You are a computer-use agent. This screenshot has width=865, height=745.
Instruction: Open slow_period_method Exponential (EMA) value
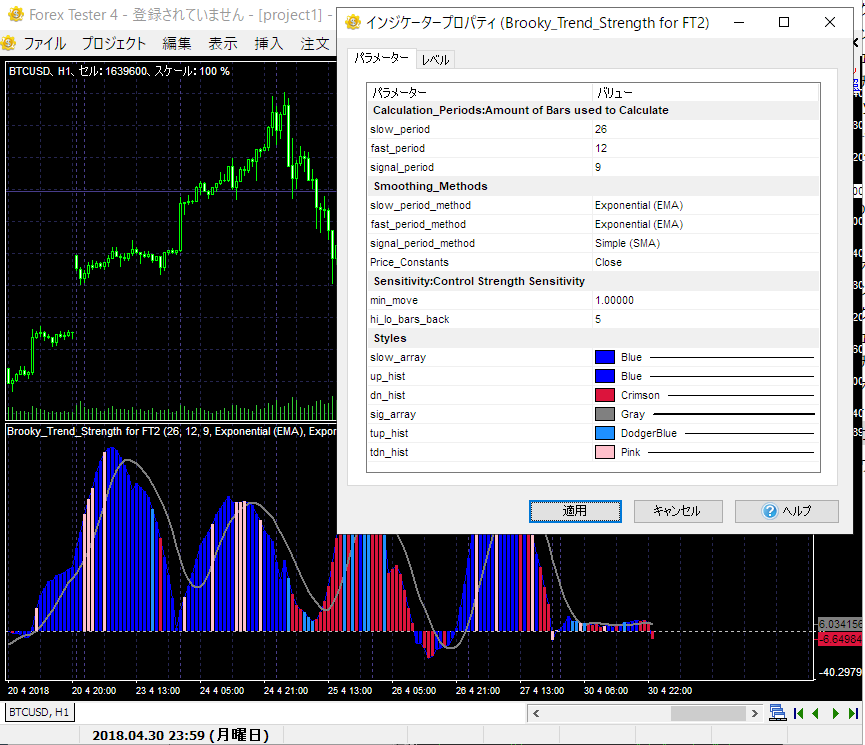pyautogui.click(x=638, y=205)
